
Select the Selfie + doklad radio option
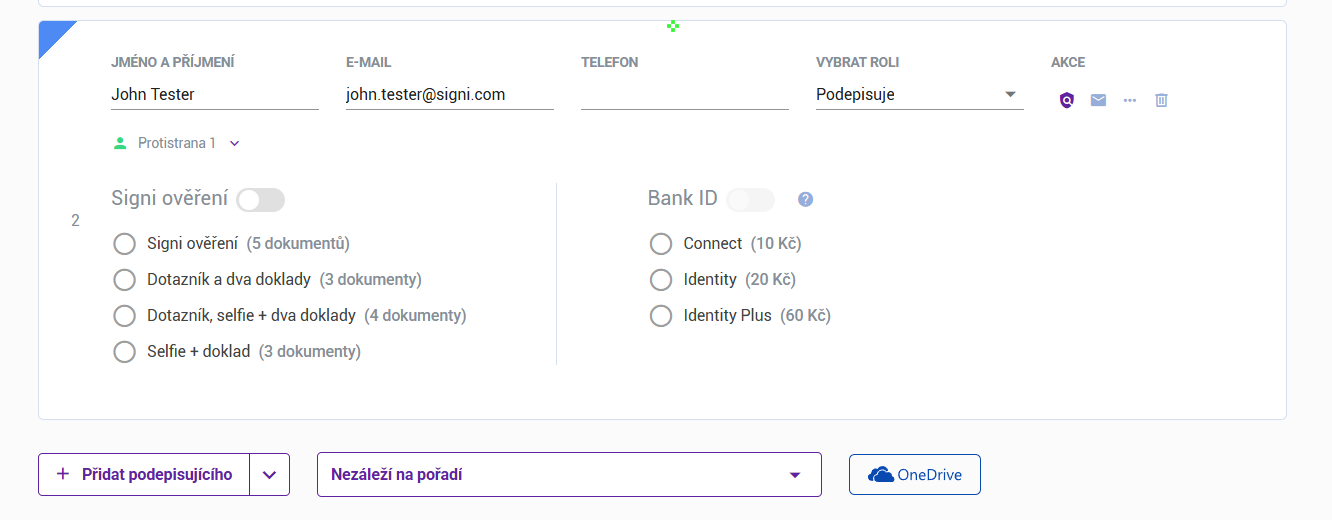(x=125, y=352)
